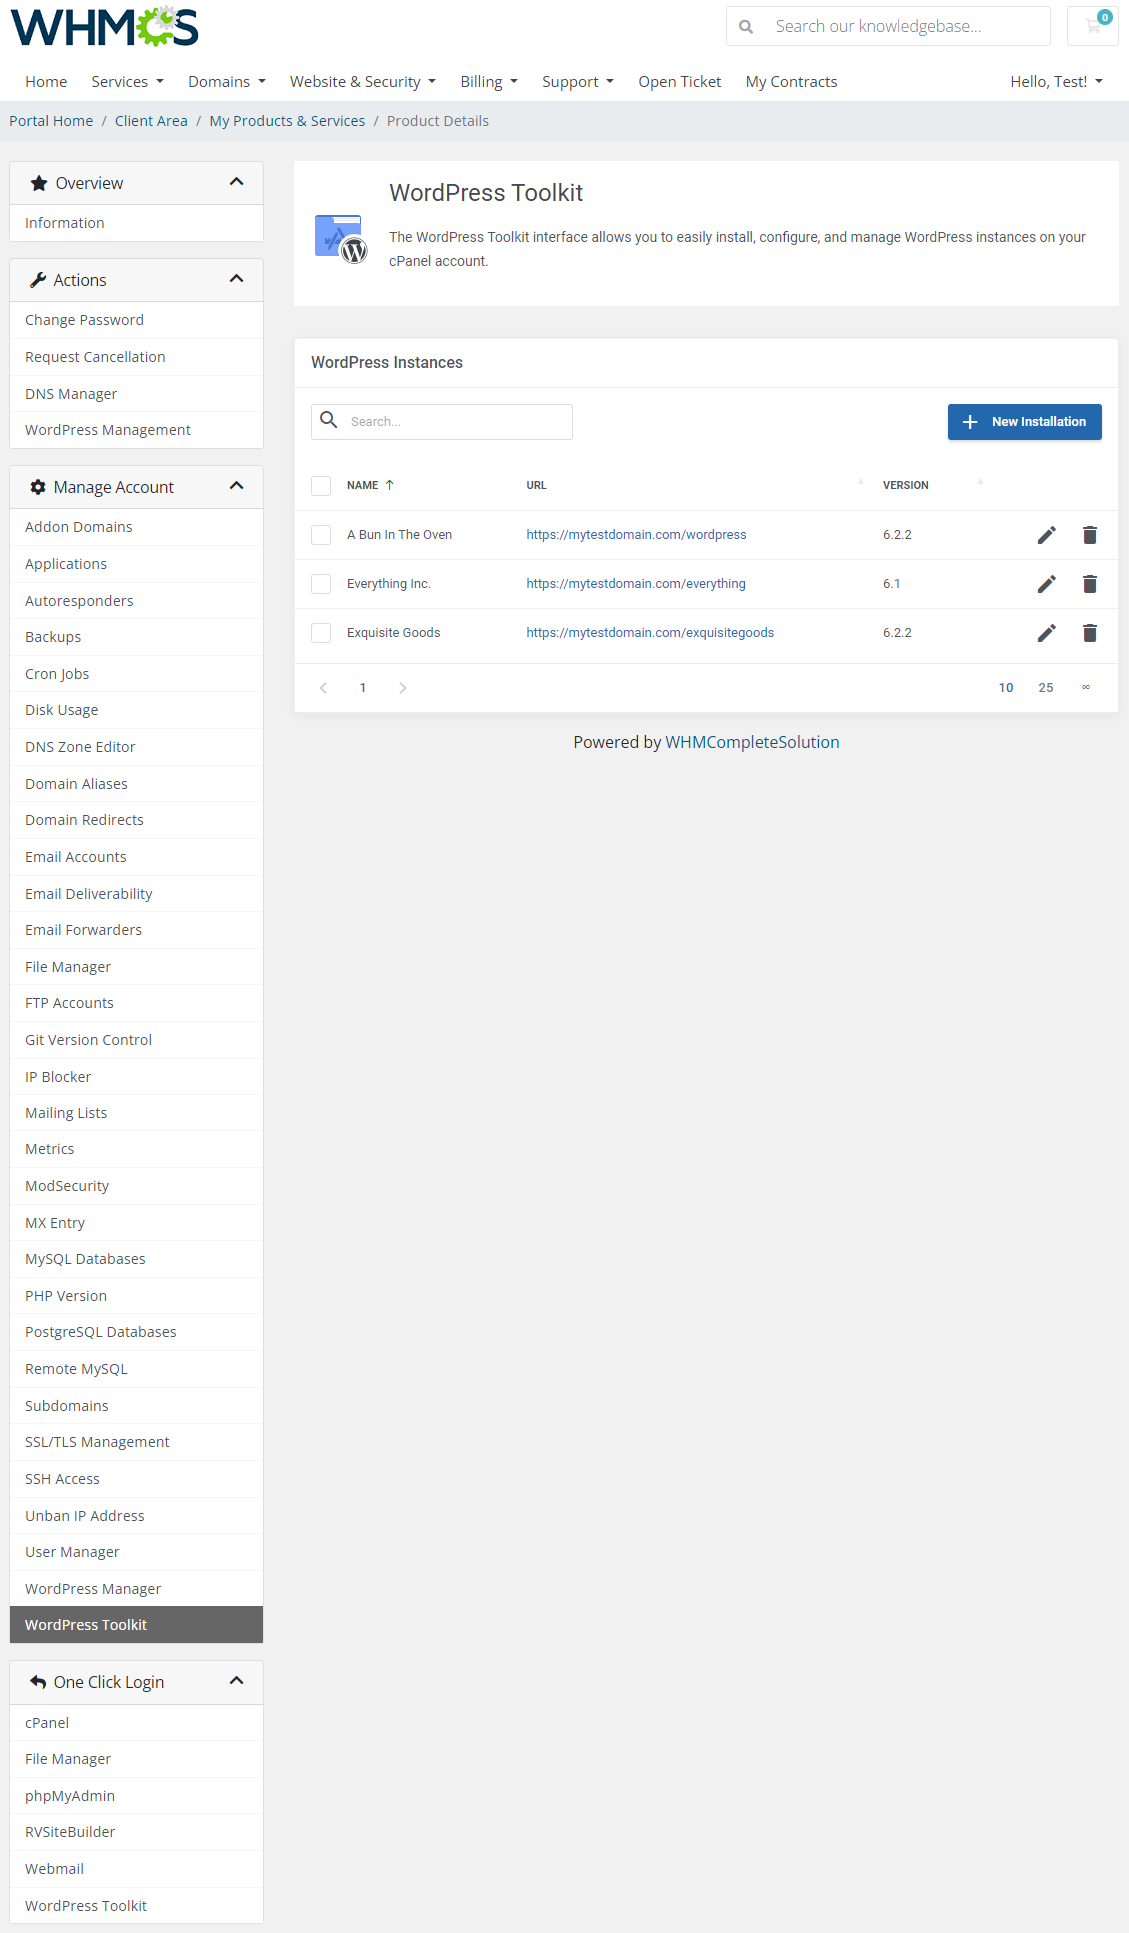Open the Hello, Test! user dropdown
Viewport: 1129px width, 1933px height.
pos(1055,82)
